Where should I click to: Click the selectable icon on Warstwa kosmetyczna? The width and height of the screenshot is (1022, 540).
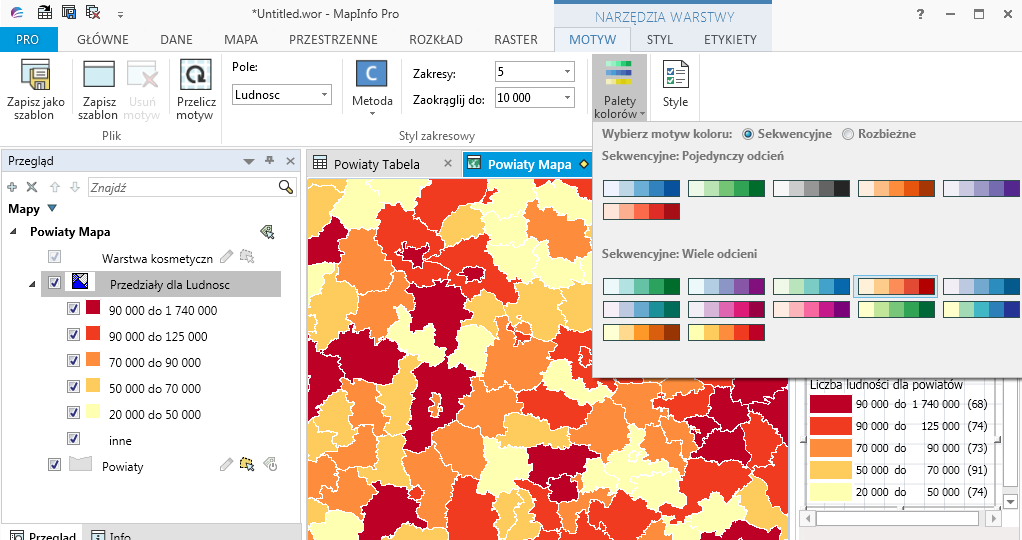247,256
